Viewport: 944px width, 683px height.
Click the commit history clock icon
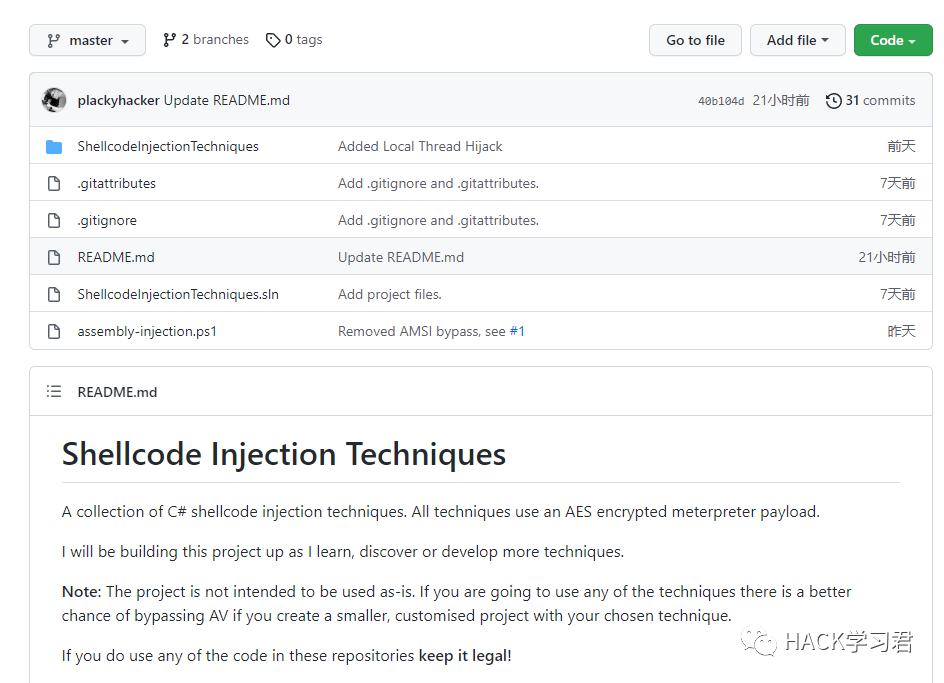[833, 101]
